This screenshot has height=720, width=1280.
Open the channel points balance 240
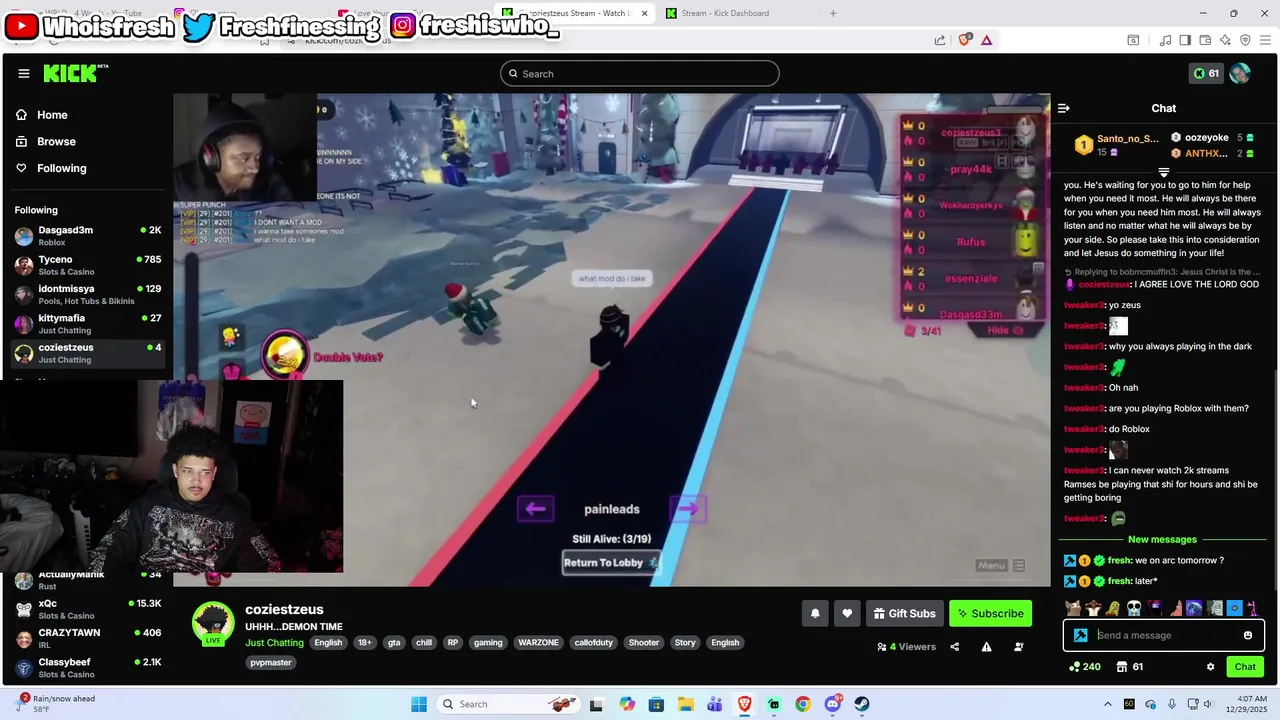click(1085, 667)
